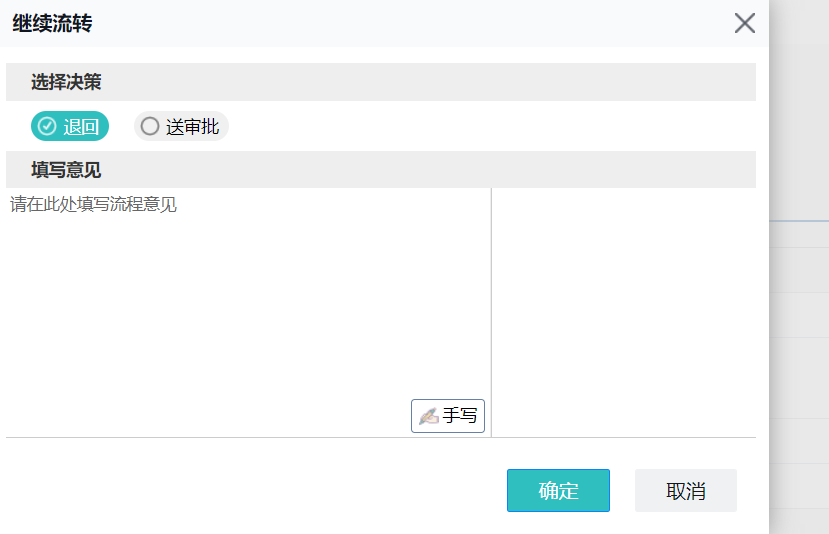Click the vertical divider between opinion panes

tap(491, 310)
